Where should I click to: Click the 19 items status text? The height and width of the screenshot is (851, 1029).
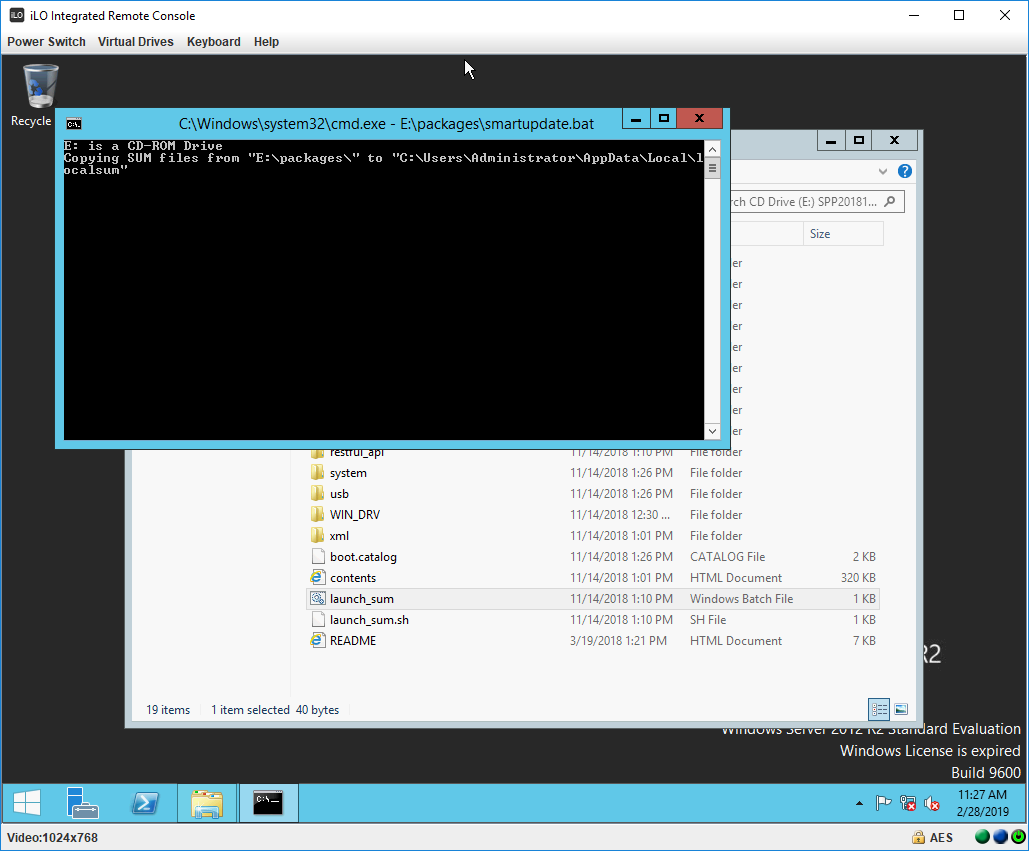pos(168,709)
